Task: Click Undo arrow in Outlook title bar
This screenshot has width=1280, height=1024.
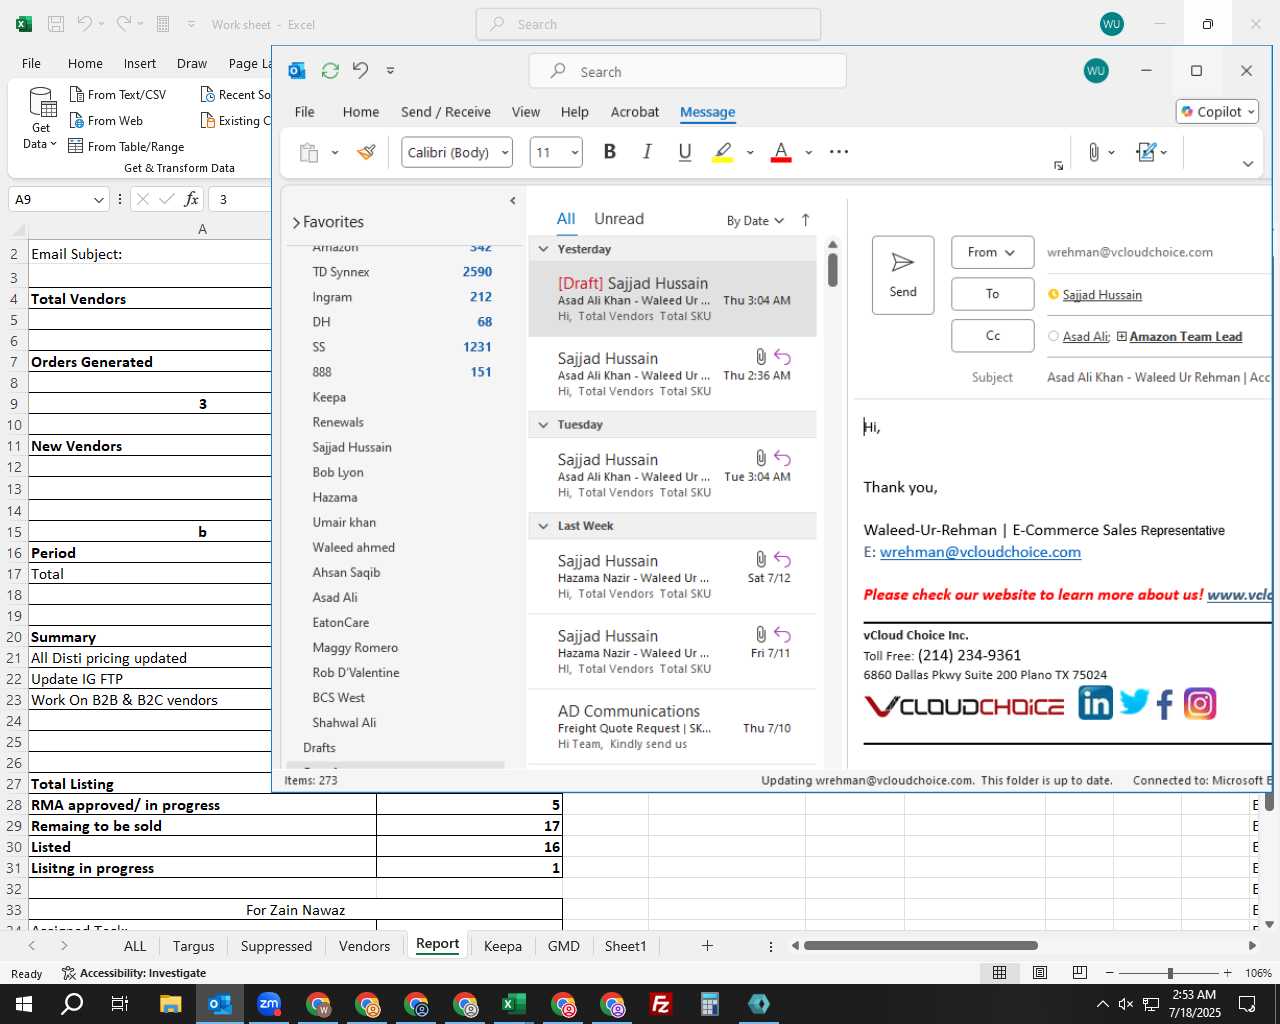Action: click(x=361, y=70)
